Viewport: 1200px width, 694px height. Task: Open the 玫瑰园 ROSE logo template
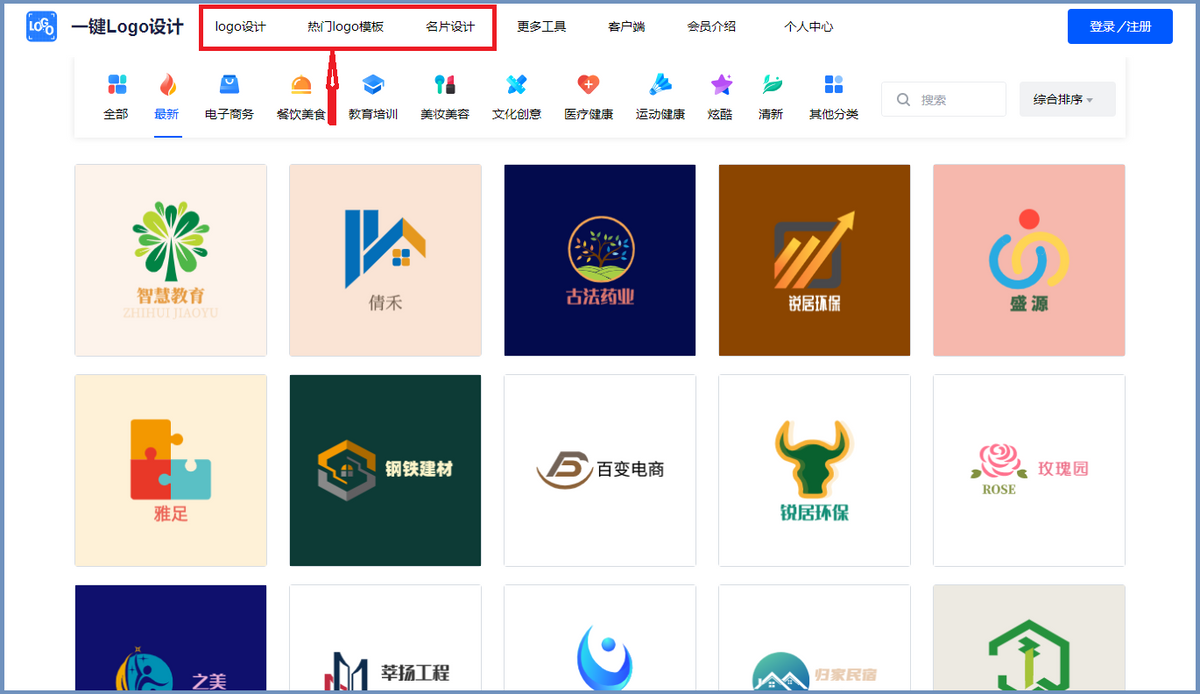[1029, 471]
